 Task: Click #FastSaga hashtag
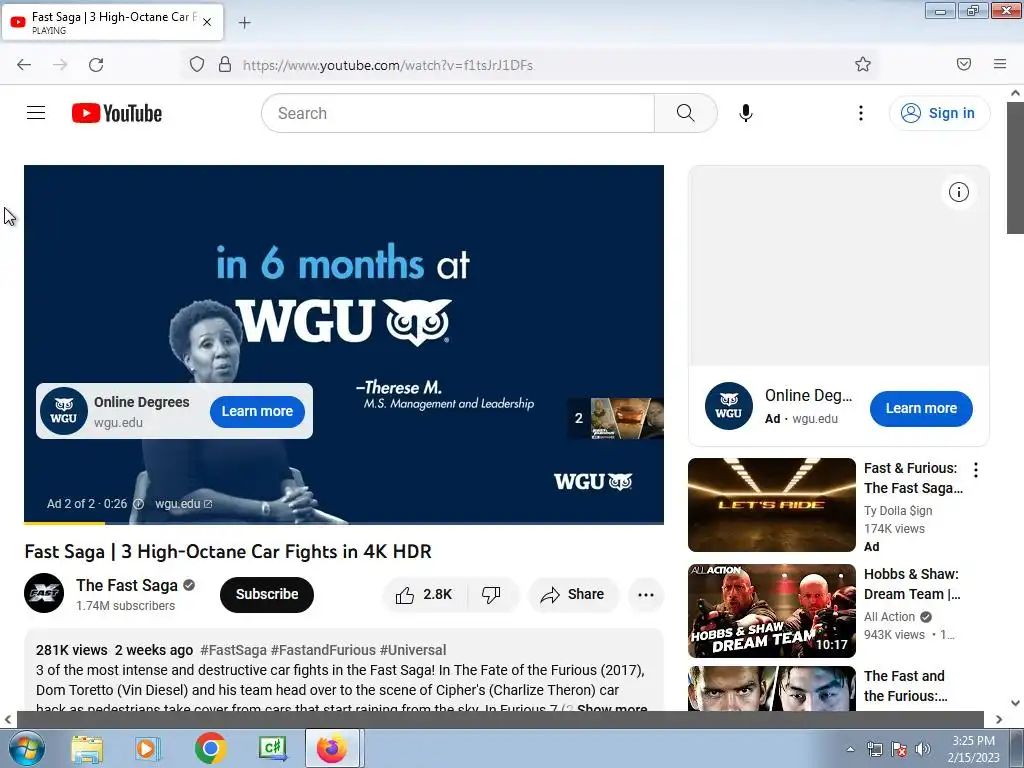pos(233,650)
